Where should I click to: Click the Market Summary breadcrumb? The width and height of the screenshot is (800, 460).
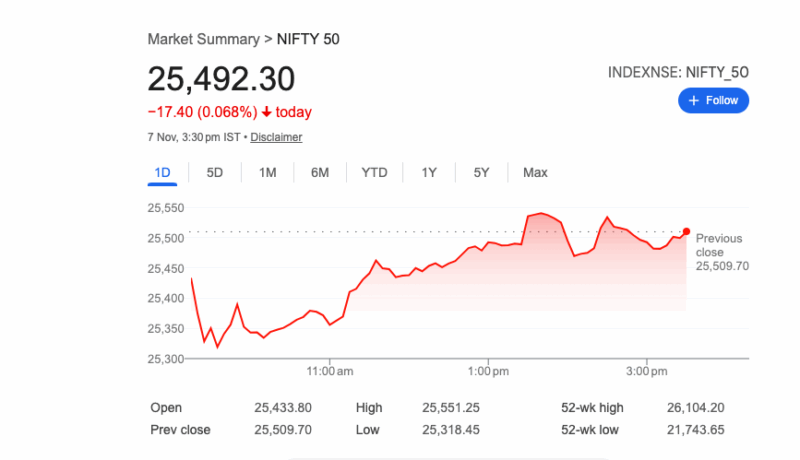[203, 39]
